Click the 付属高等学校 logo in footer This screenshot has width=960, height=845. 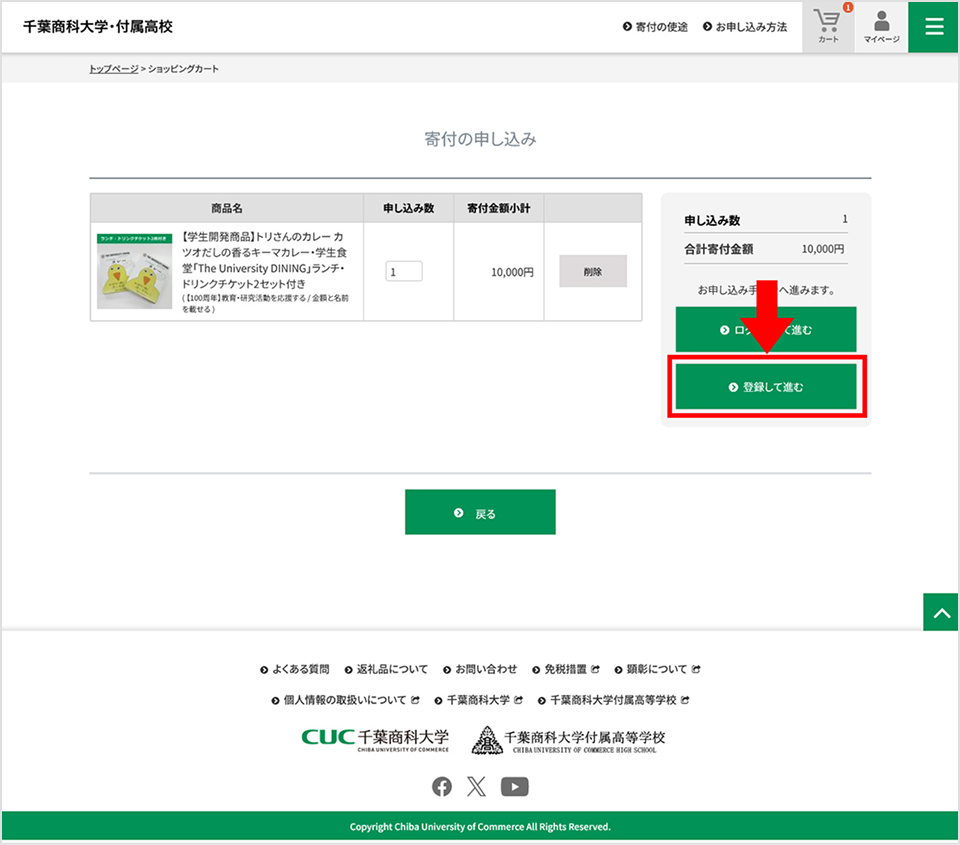(x=568, y=740)
